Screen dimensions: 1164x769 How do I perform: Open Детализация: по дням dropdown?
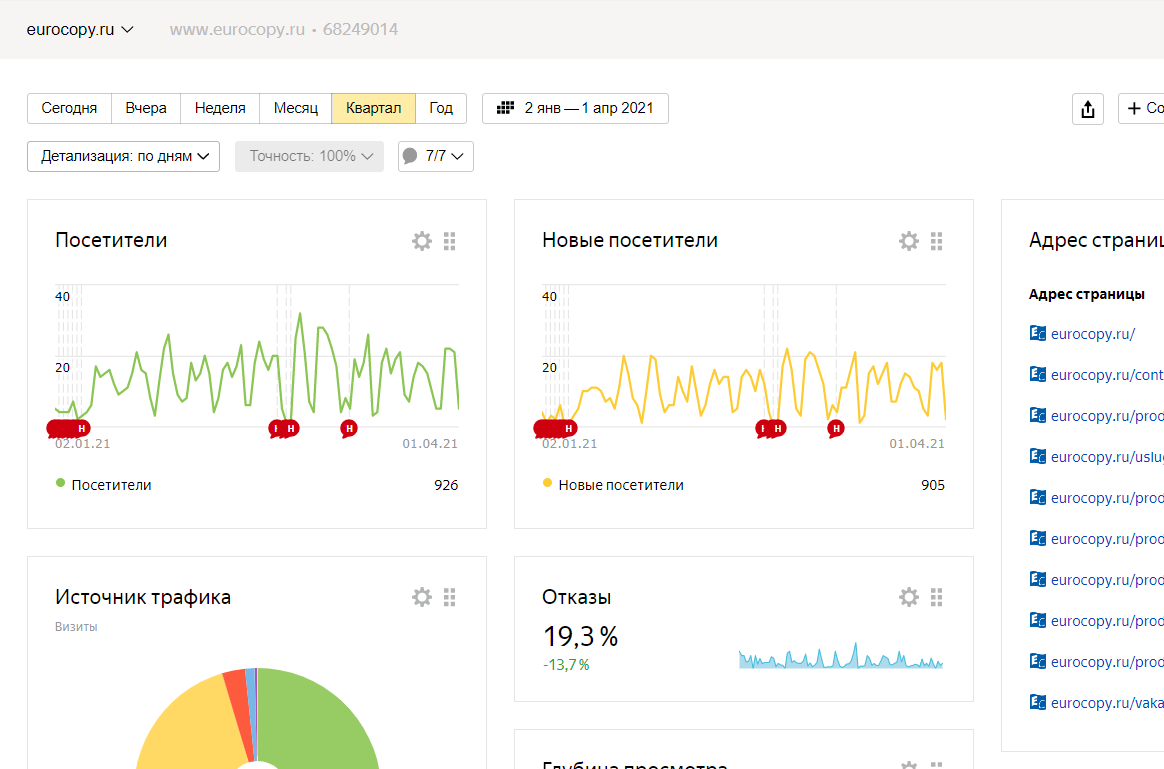pyautogui.click(x=123, y=157)
